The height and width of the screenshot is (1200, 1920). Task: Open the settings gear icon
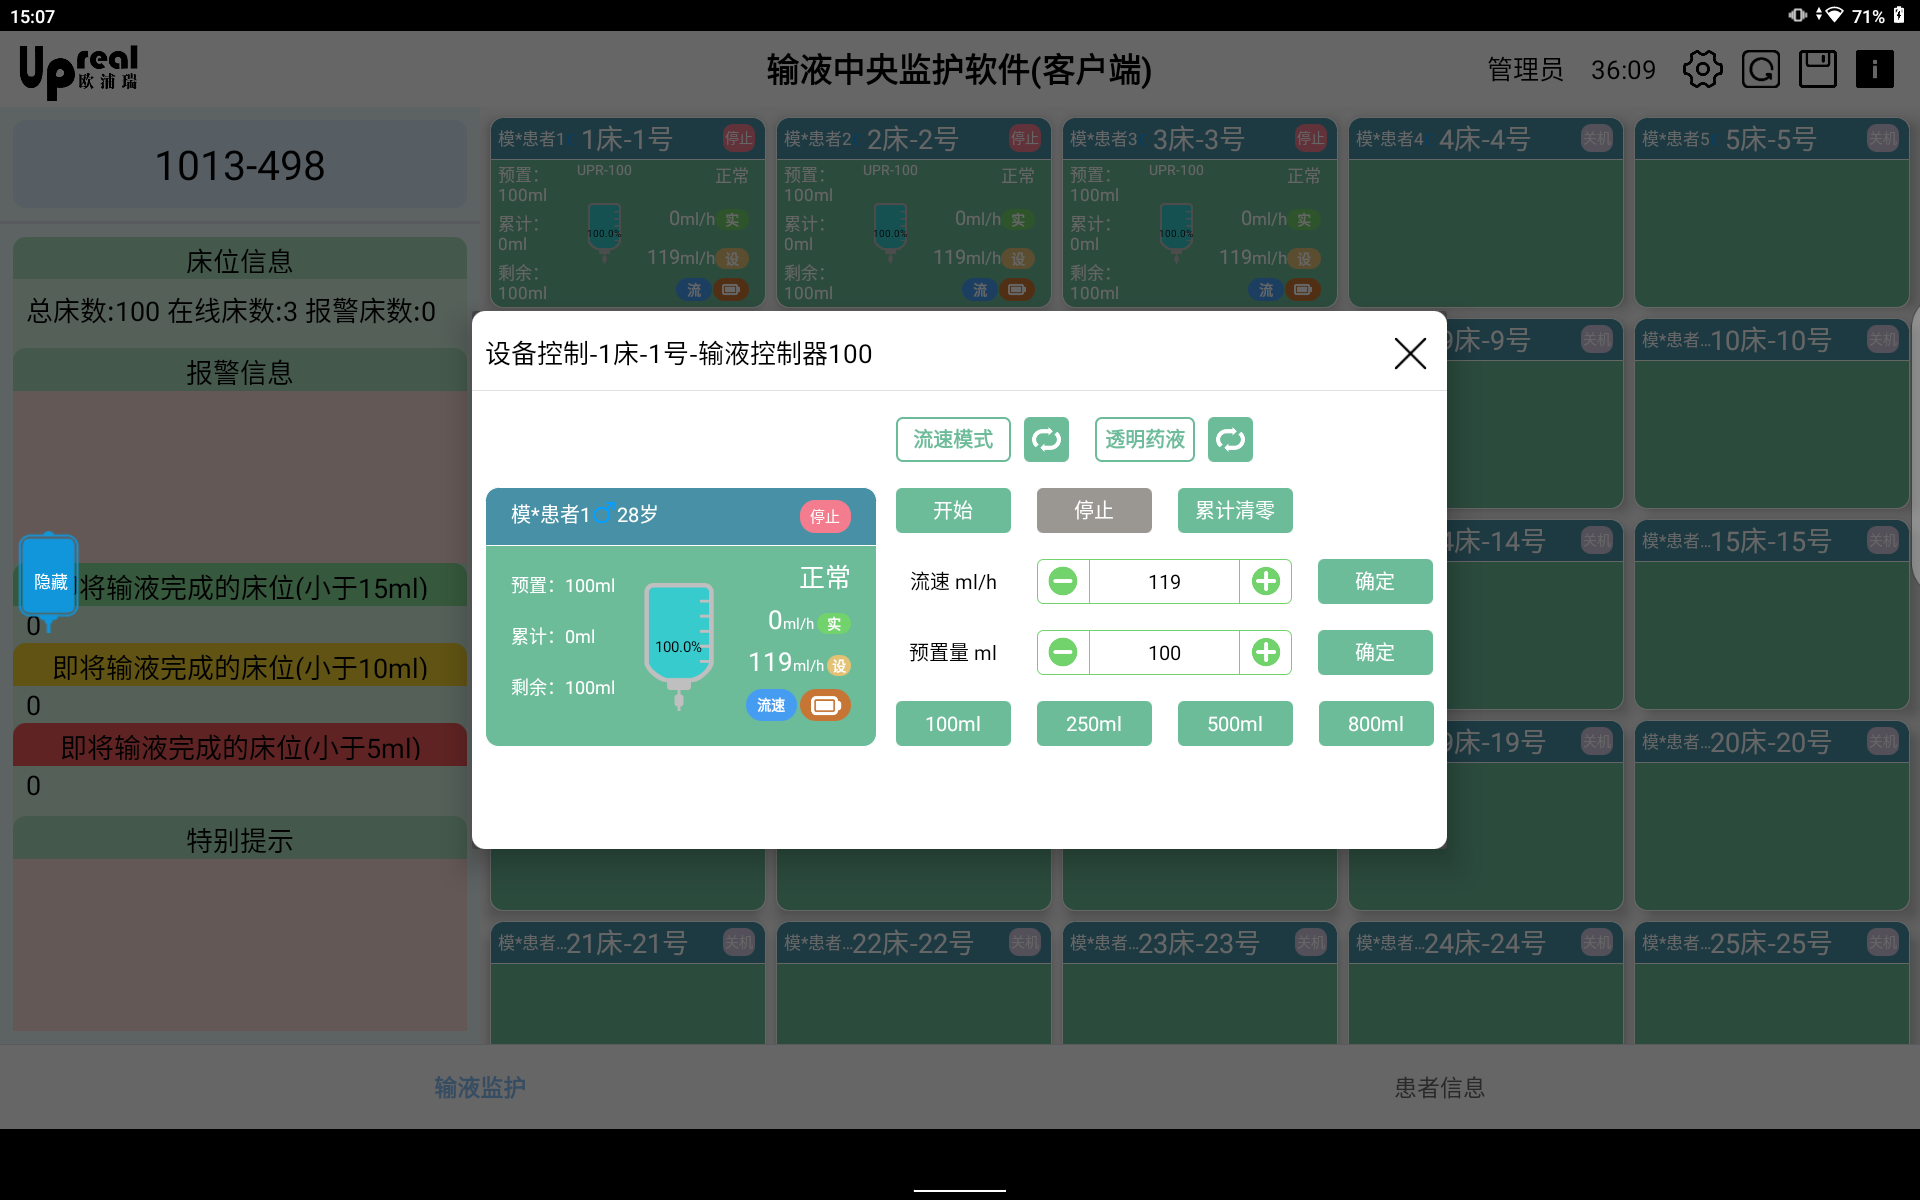(1702, 70)
